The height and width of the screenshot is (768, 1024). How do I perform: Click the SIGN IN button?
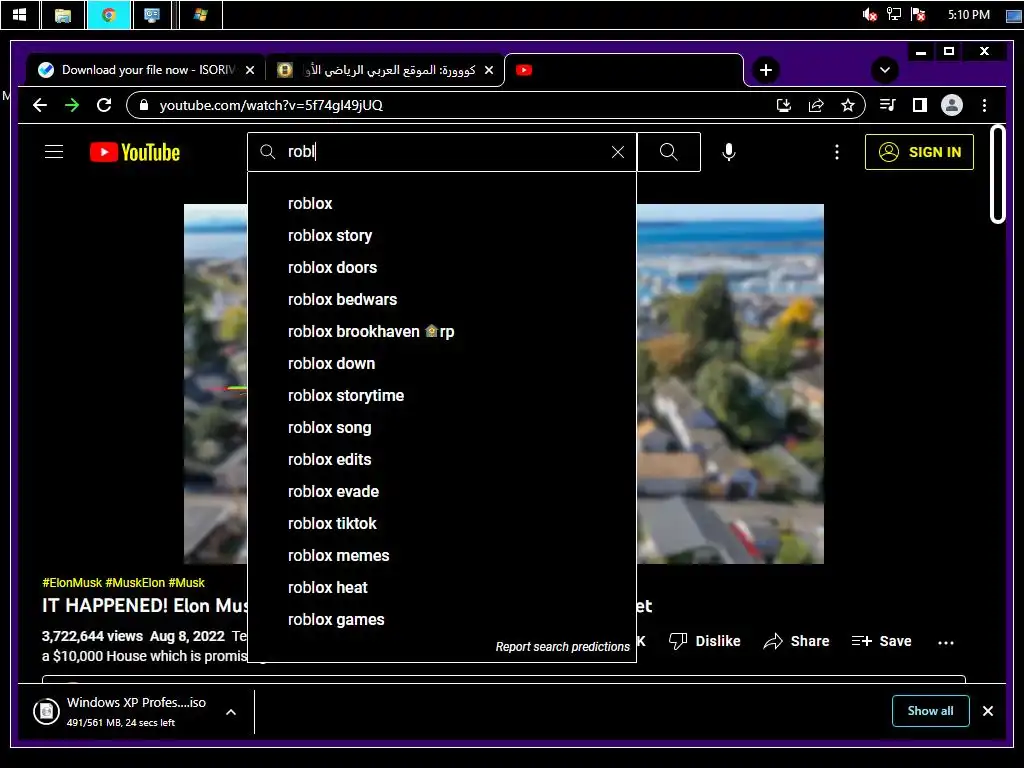coord(919,152)
